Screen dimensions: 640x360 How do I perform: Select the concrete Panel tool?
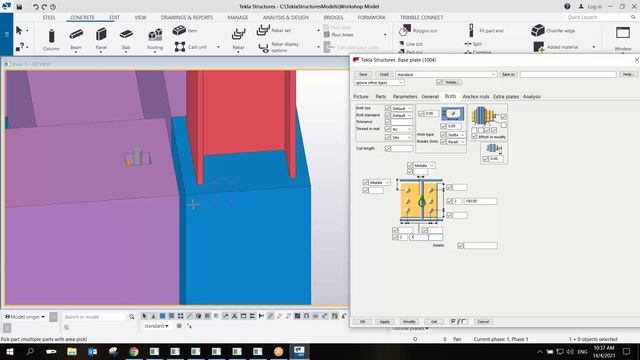click(101, 39)
